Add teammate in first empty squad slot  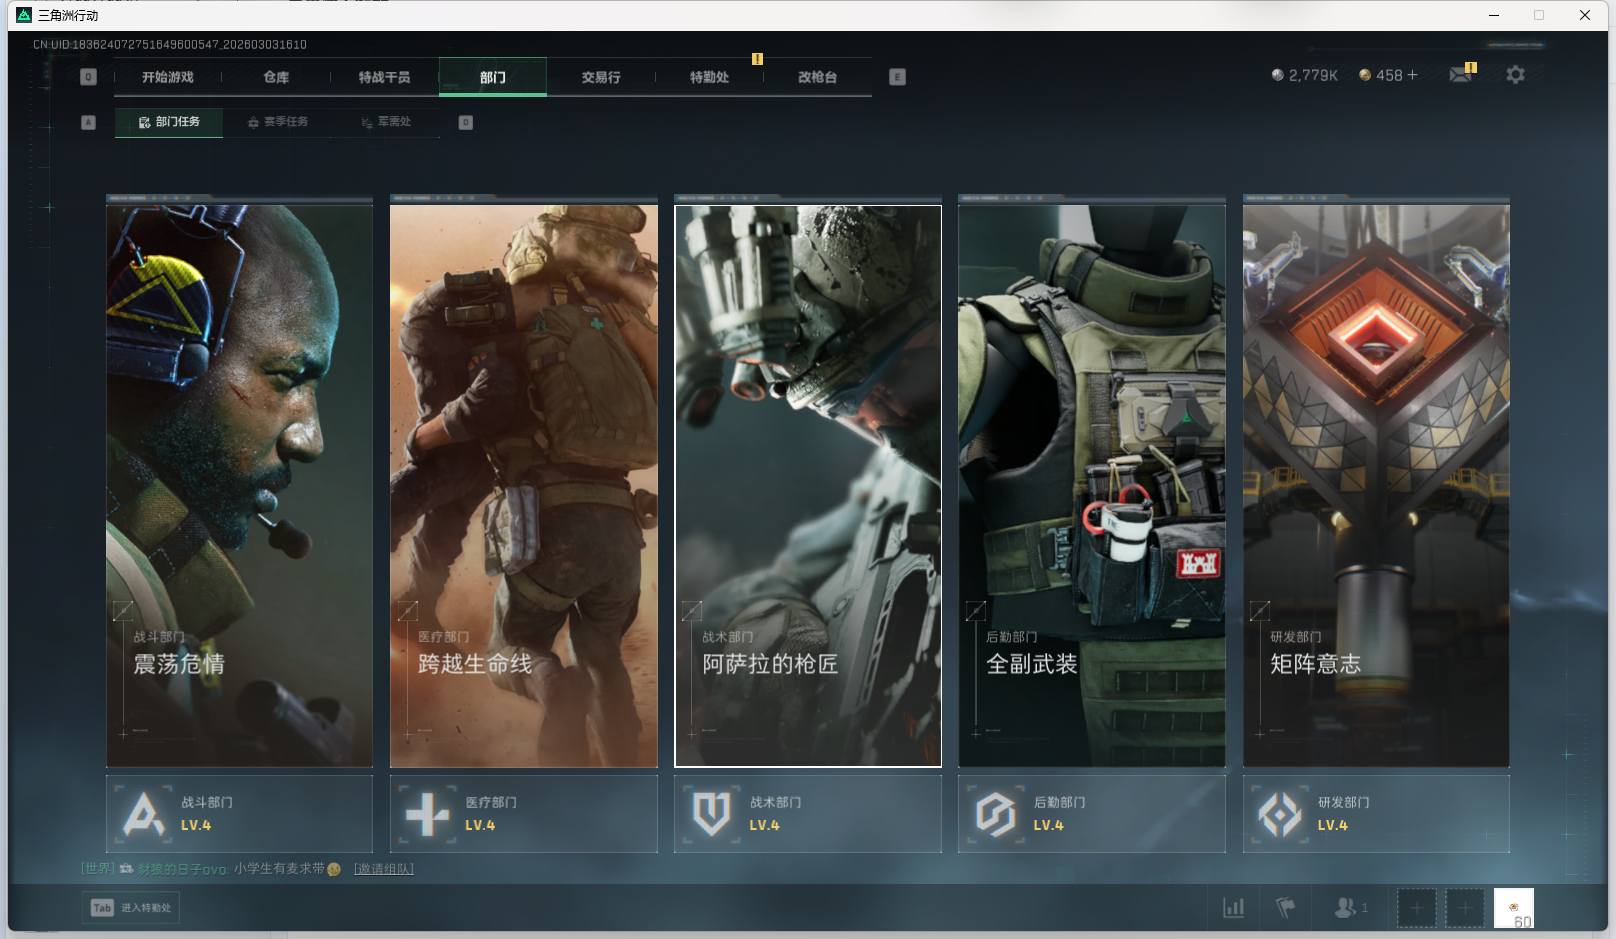pos(1416,907)
